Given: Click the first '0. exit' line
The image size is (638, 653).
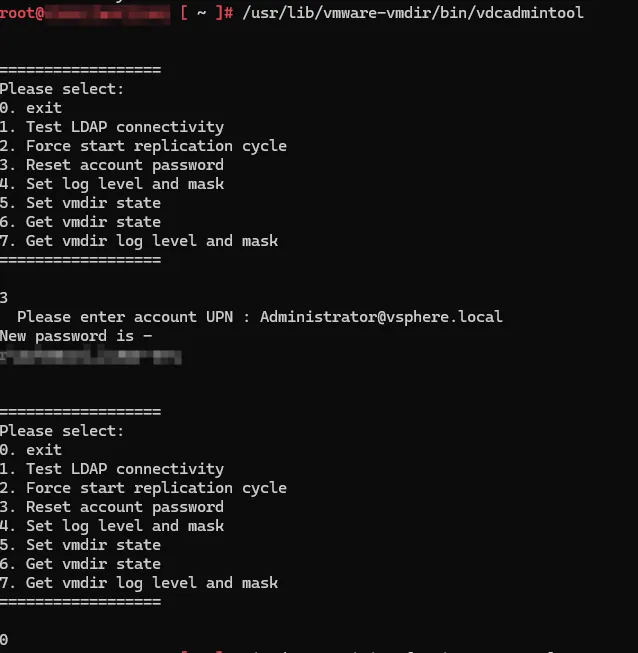Looking at the screenshot, I should pos(31,108).
